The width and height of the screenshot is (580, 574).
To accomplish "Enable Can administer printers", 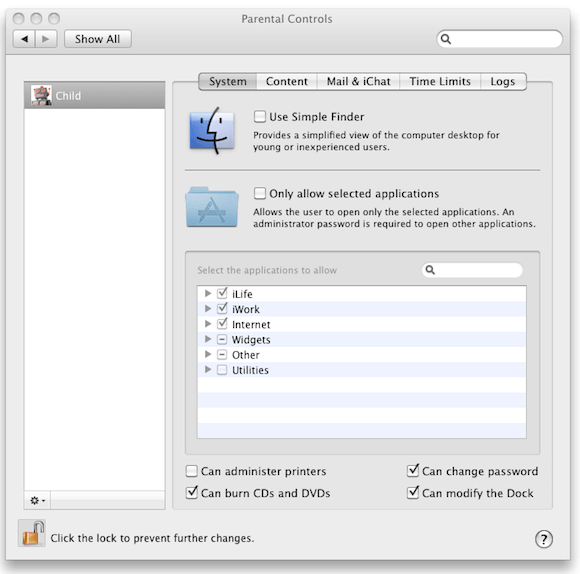I will 192,471.
